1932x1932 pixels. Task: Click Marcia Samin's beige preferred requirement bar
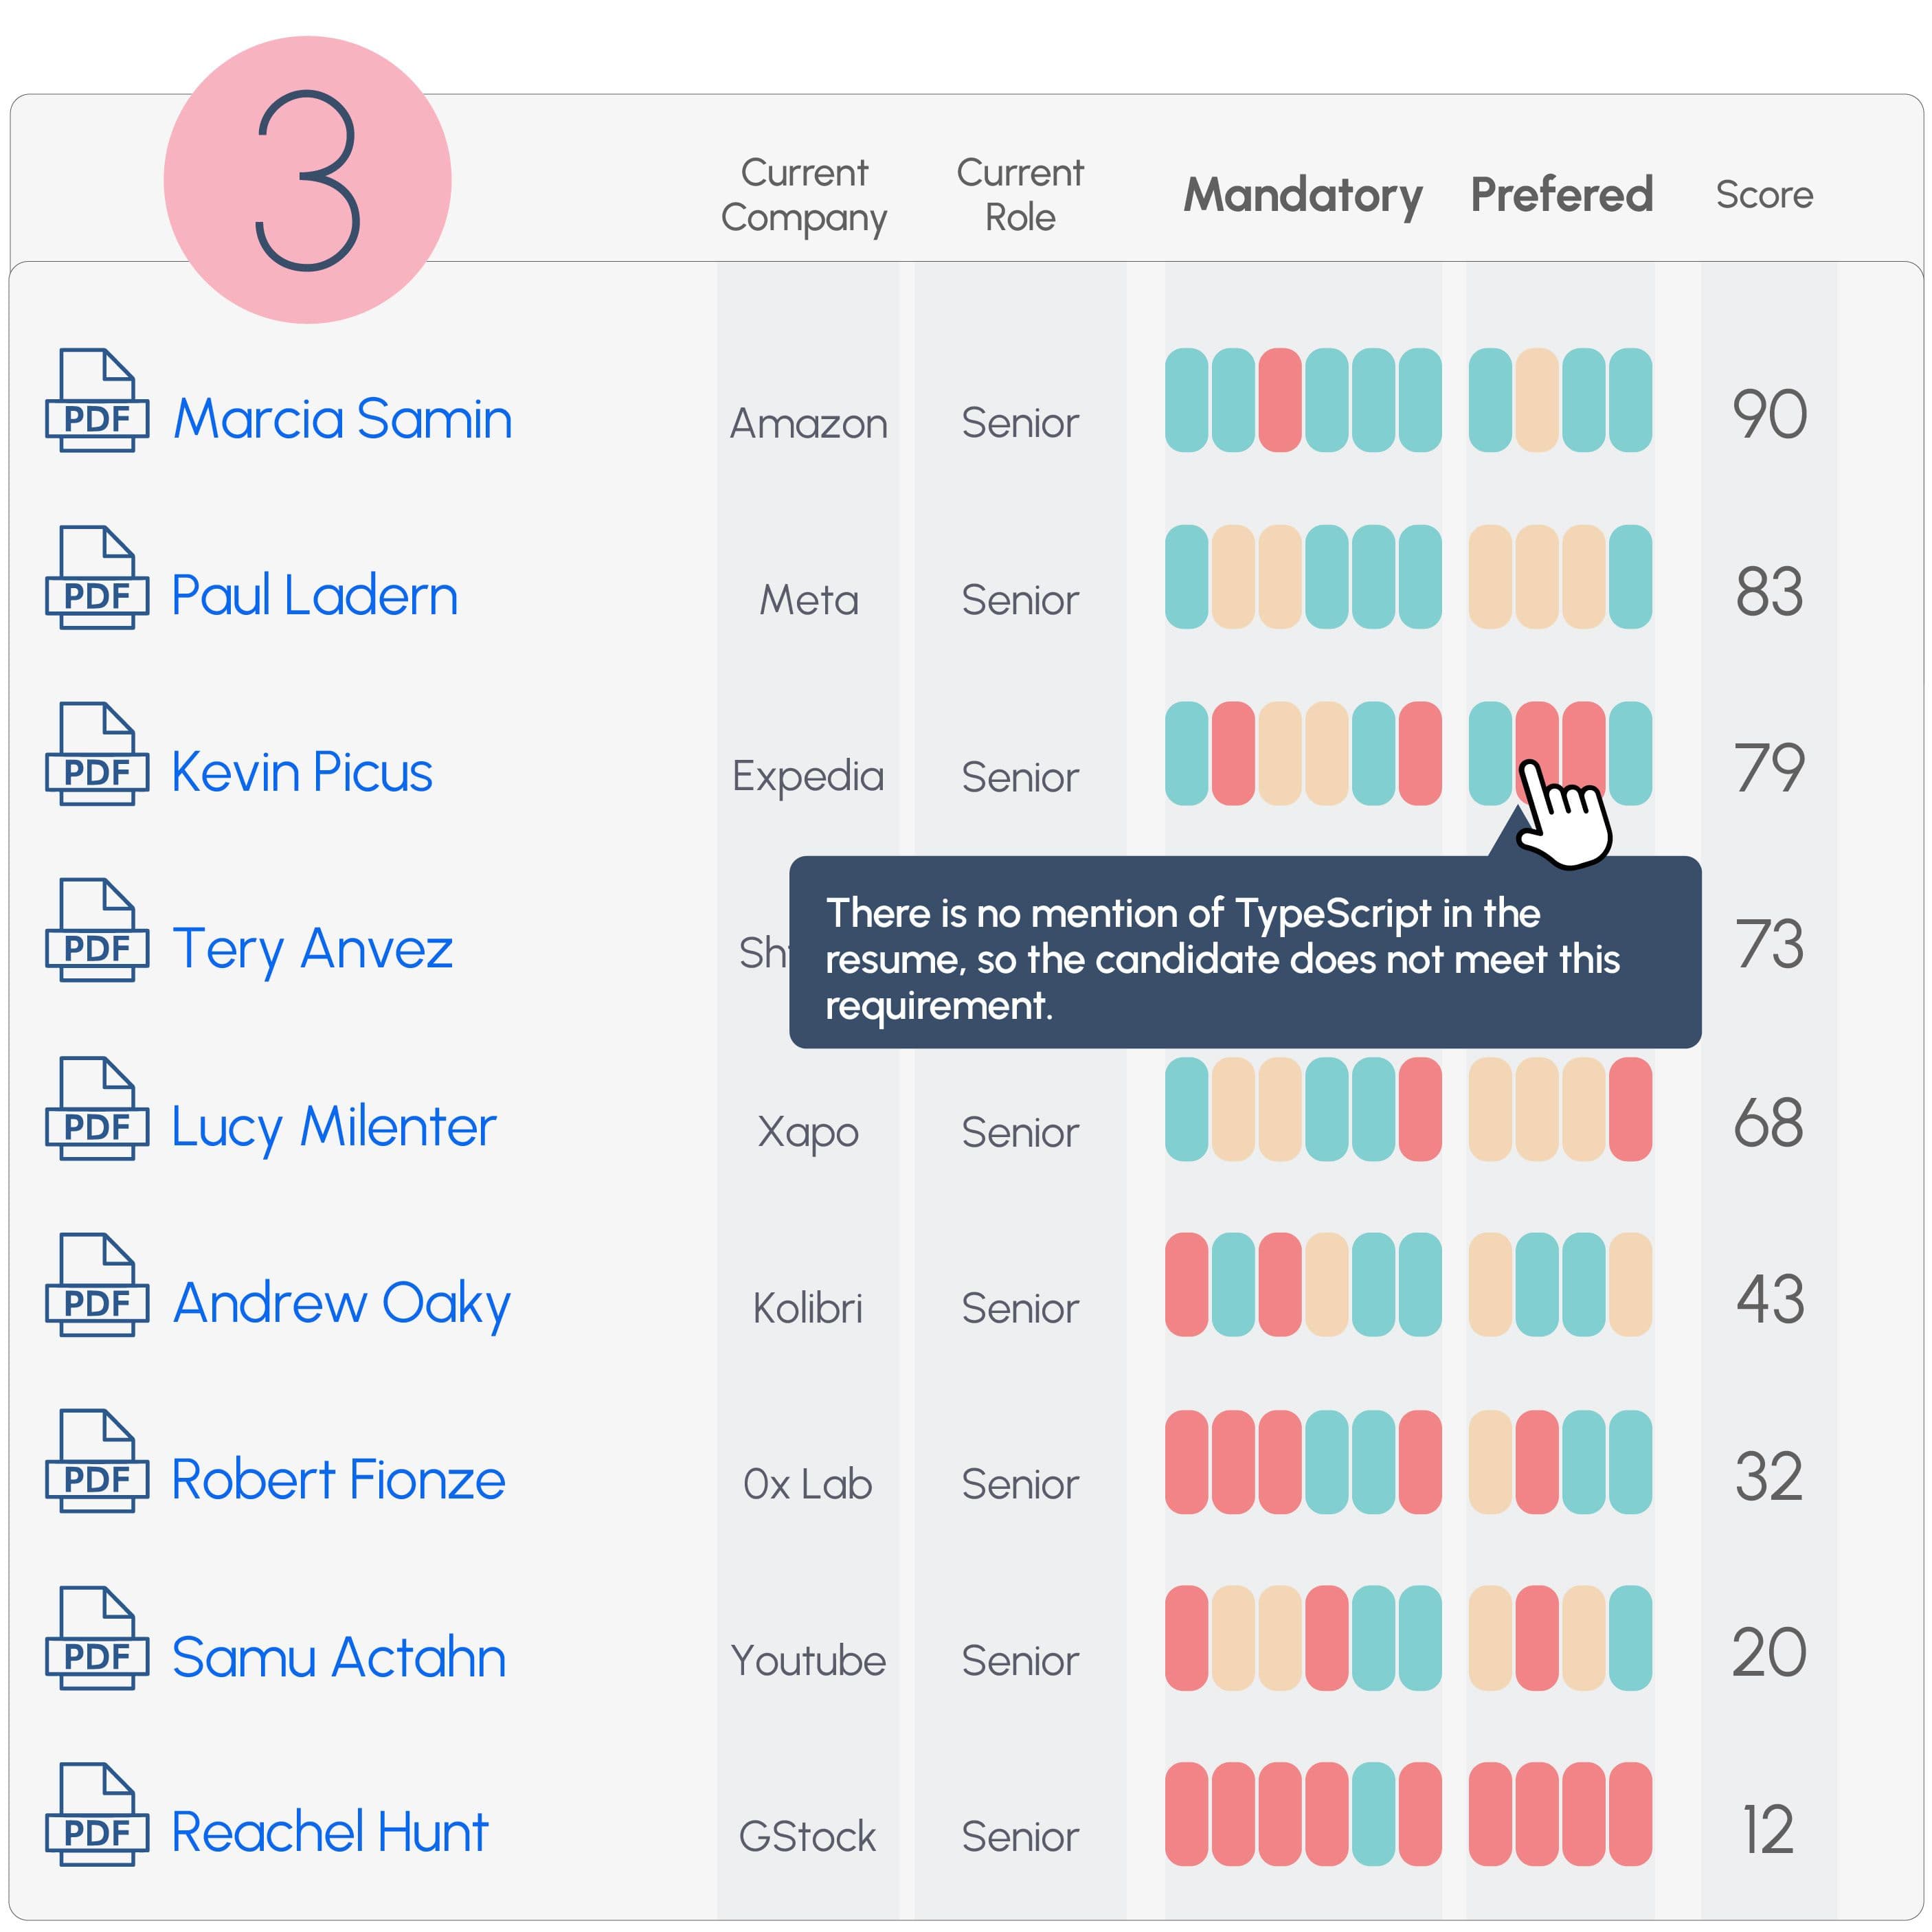[1536, 400]
